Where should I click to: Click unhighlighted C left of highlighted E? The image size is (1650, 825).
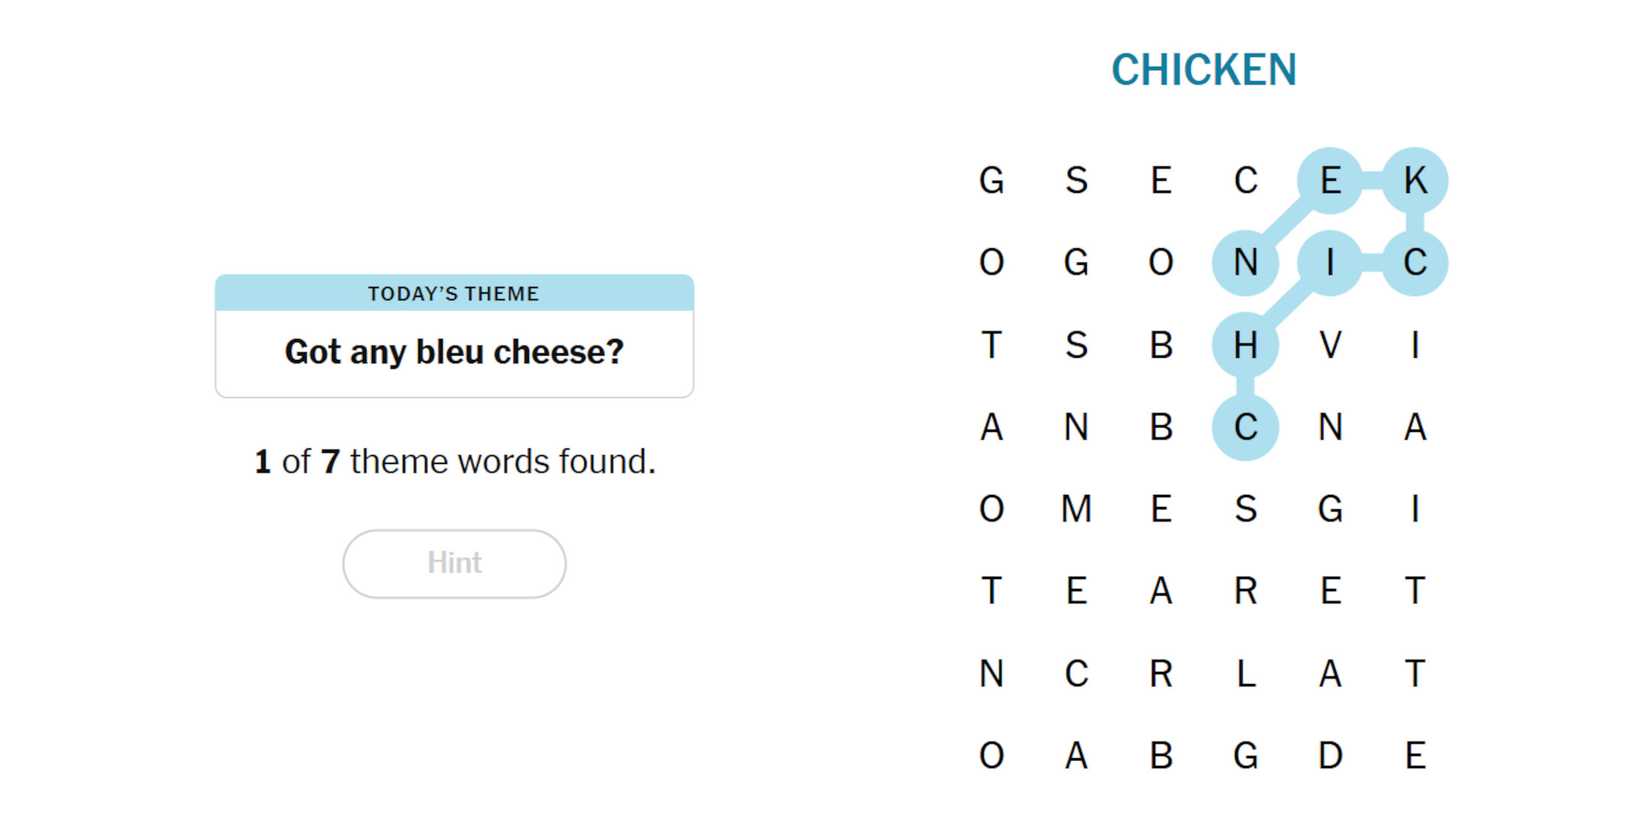1245,181
